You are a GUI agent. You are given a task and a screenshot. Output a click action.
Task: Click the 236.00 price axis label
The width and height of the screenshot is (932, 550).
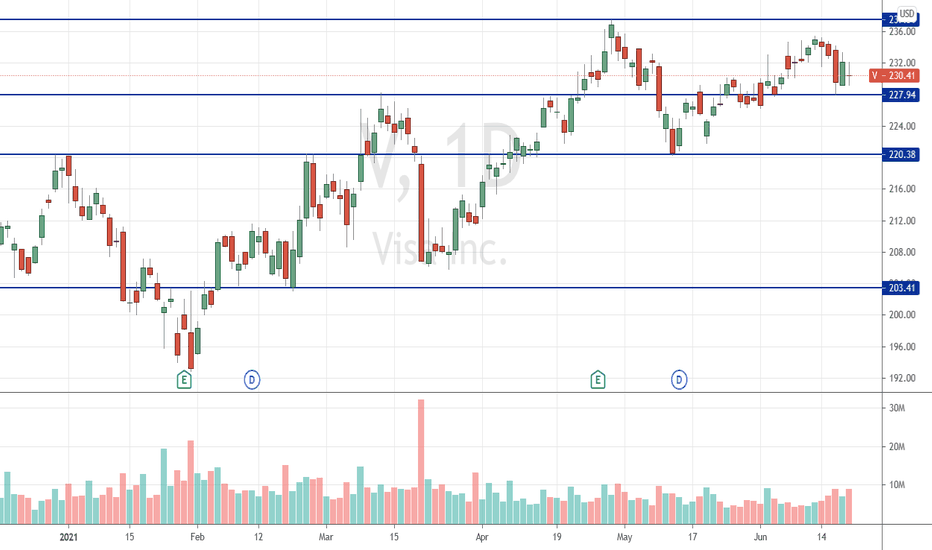[902, 32]
